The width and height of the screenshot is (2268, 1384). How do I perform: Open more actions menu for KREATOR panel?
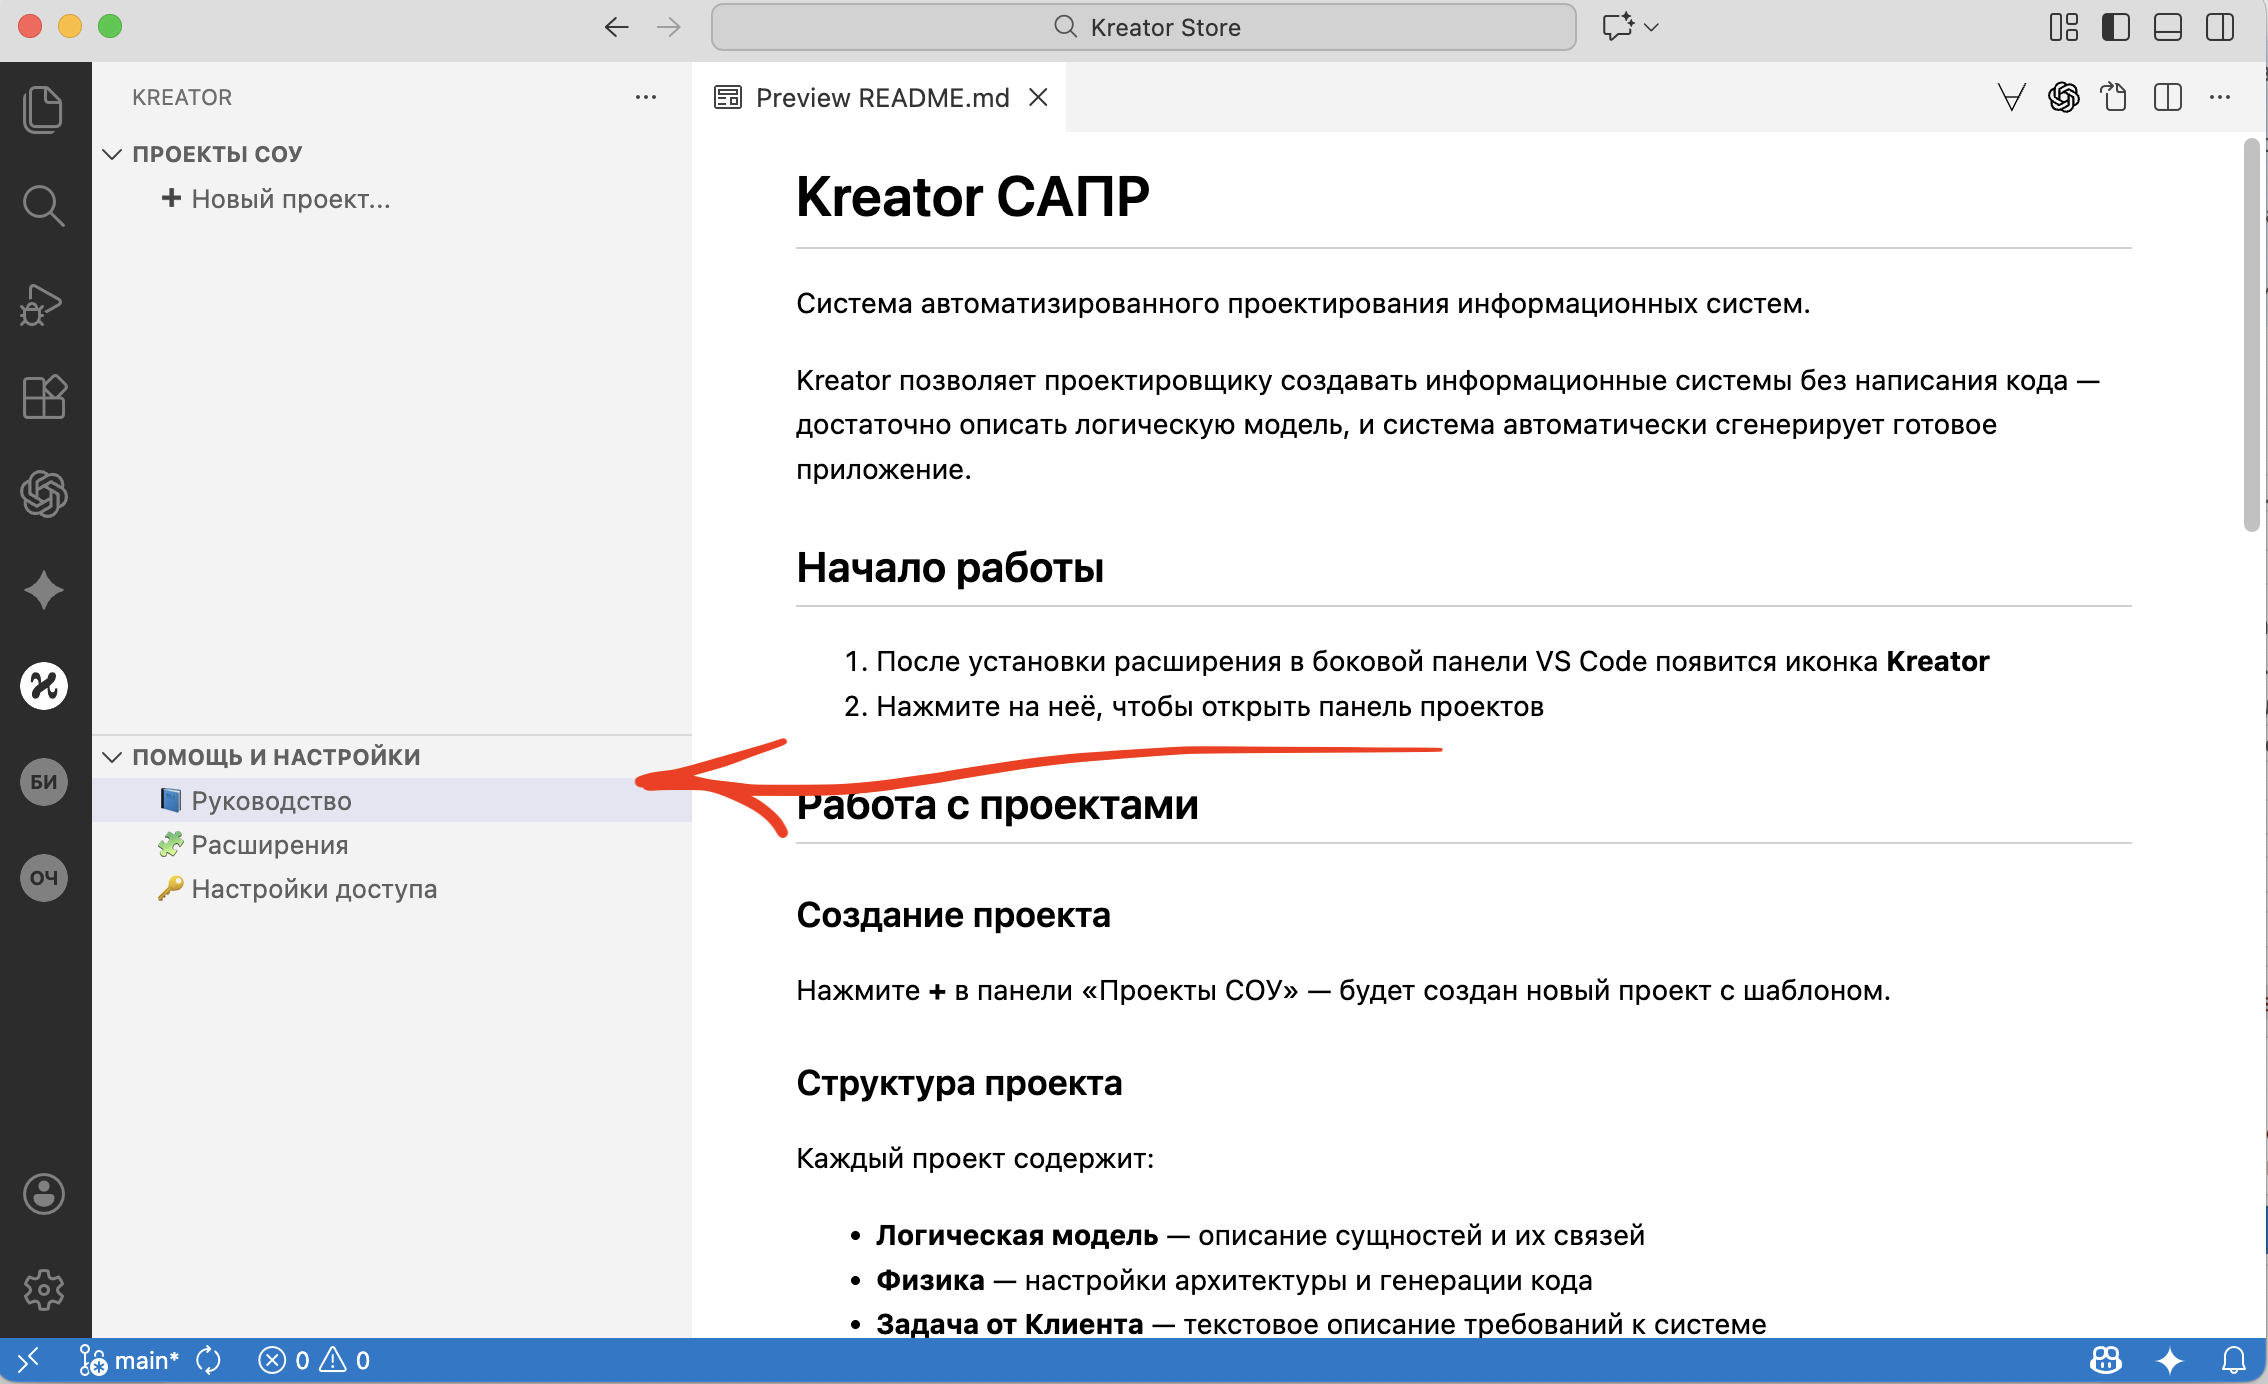click(x=645, y=97)
